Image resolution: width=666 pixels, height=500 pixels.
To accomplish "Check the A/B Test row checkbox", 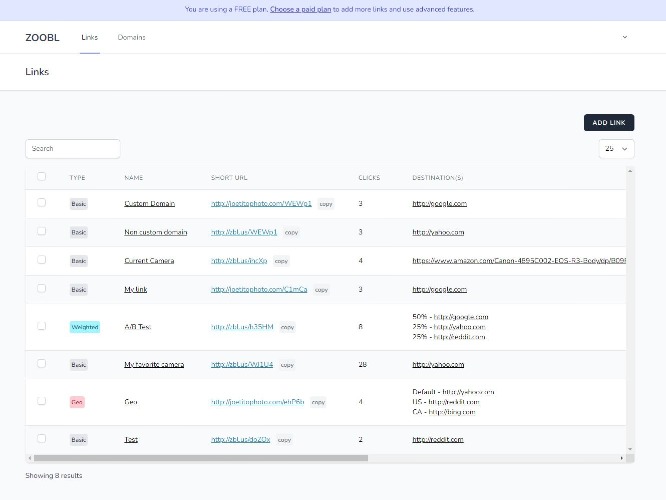I will [x=41, y=326].
